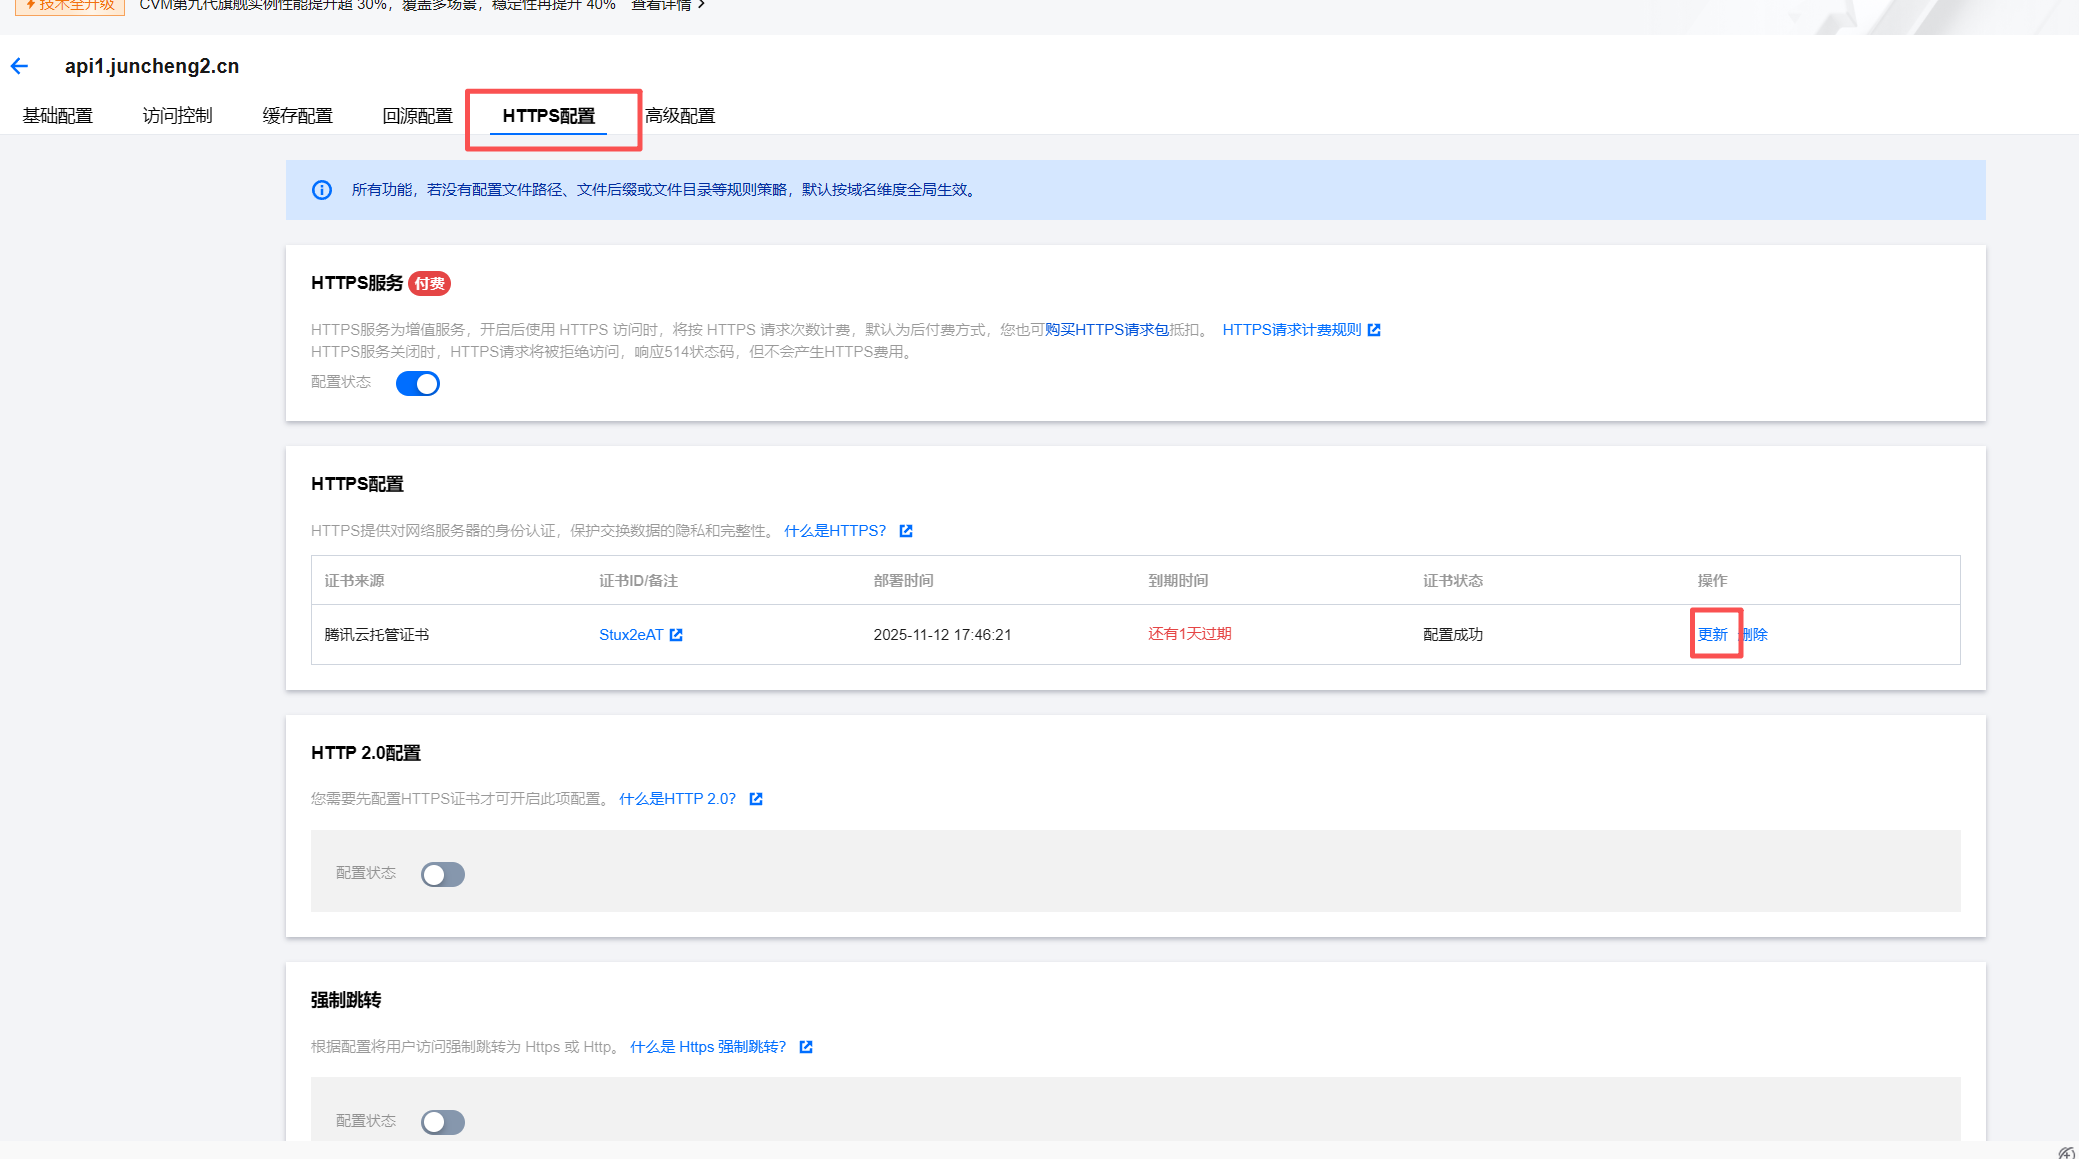
Task: Click the red 付费 badge
Action: (x=430, y=284)
